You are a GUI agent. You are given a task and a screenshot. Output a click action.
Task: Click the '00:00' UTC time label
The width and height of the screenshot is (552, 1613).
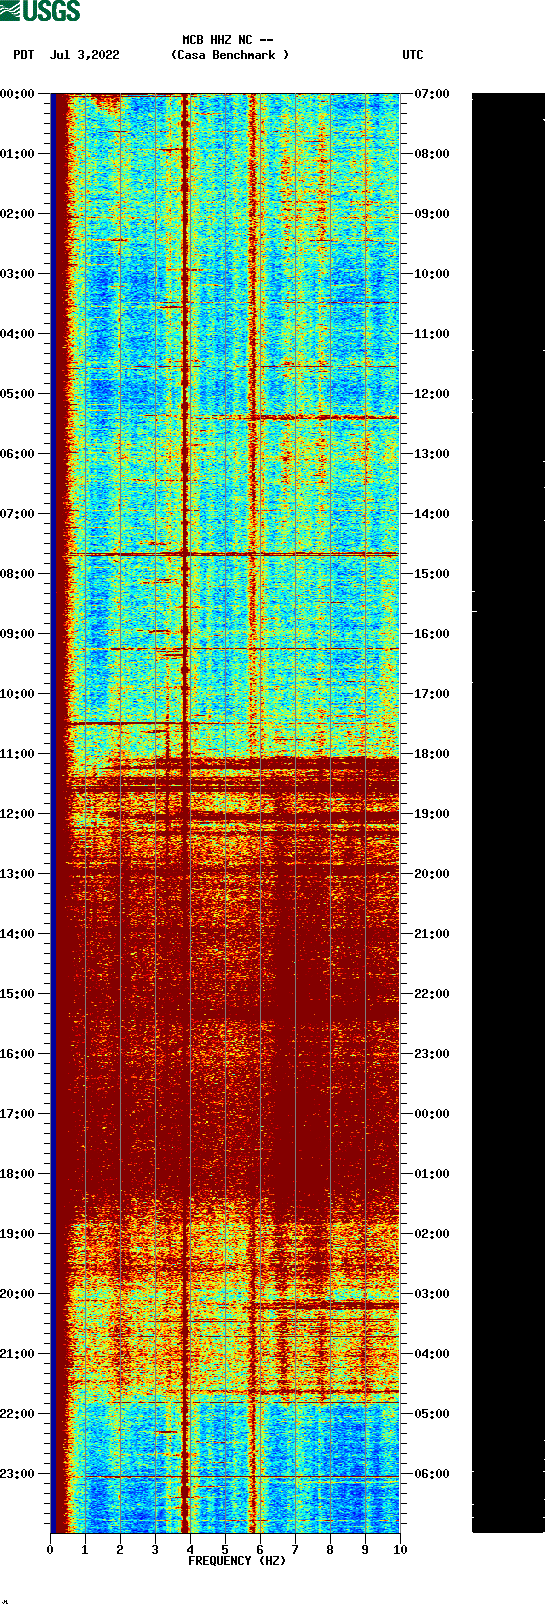click(432, 1114)
